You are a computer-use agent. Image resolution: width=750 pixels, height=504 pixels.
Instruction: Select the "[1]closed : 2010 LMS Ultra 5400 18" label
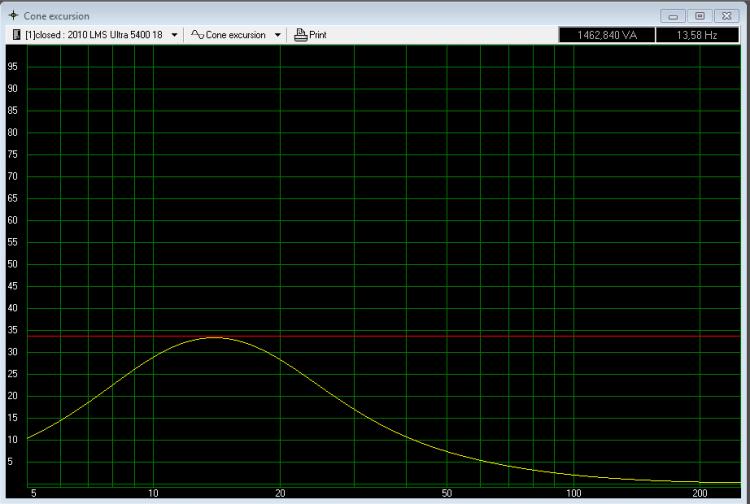click(x=93, y=35)
